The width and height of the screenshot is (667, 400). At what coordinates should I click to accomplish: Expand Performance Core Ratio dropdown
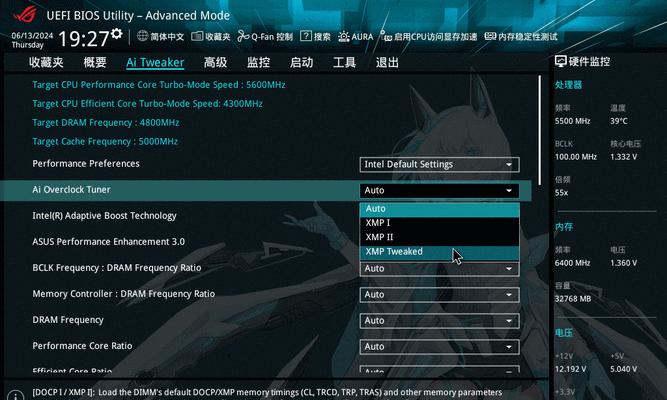click(439, 346)
